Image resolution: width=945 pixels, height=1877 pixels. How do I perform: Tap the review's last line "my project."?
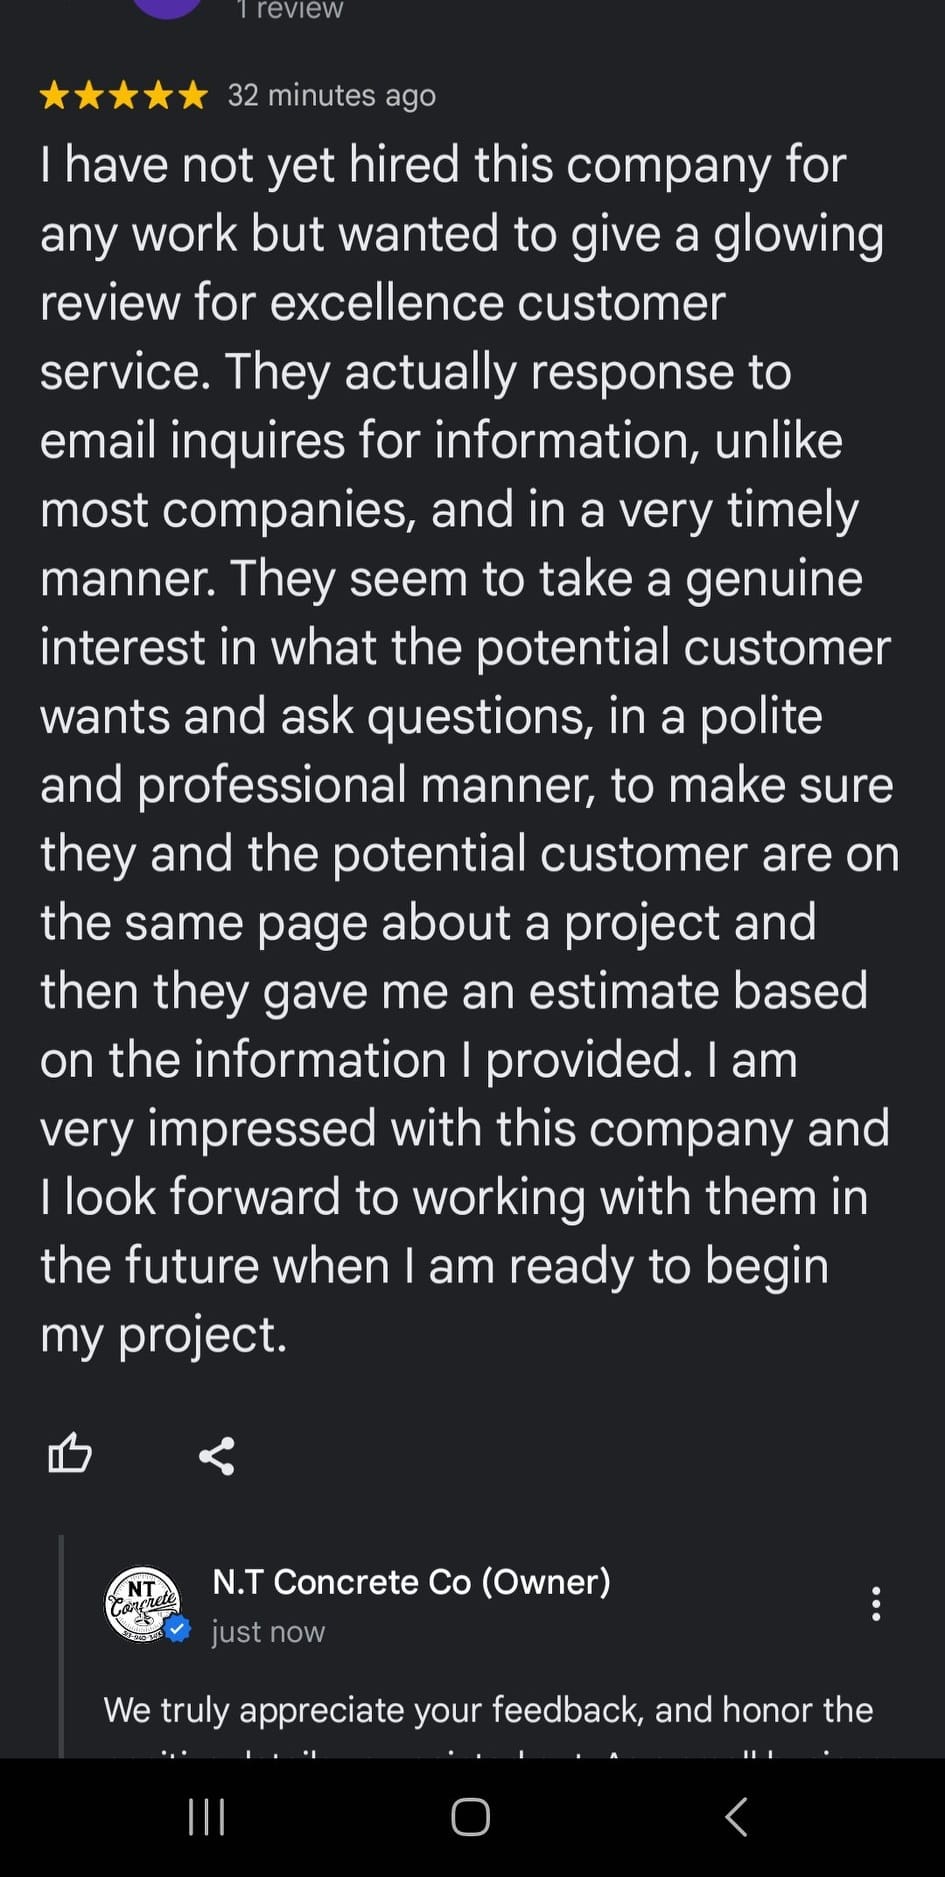point(164,1334)
